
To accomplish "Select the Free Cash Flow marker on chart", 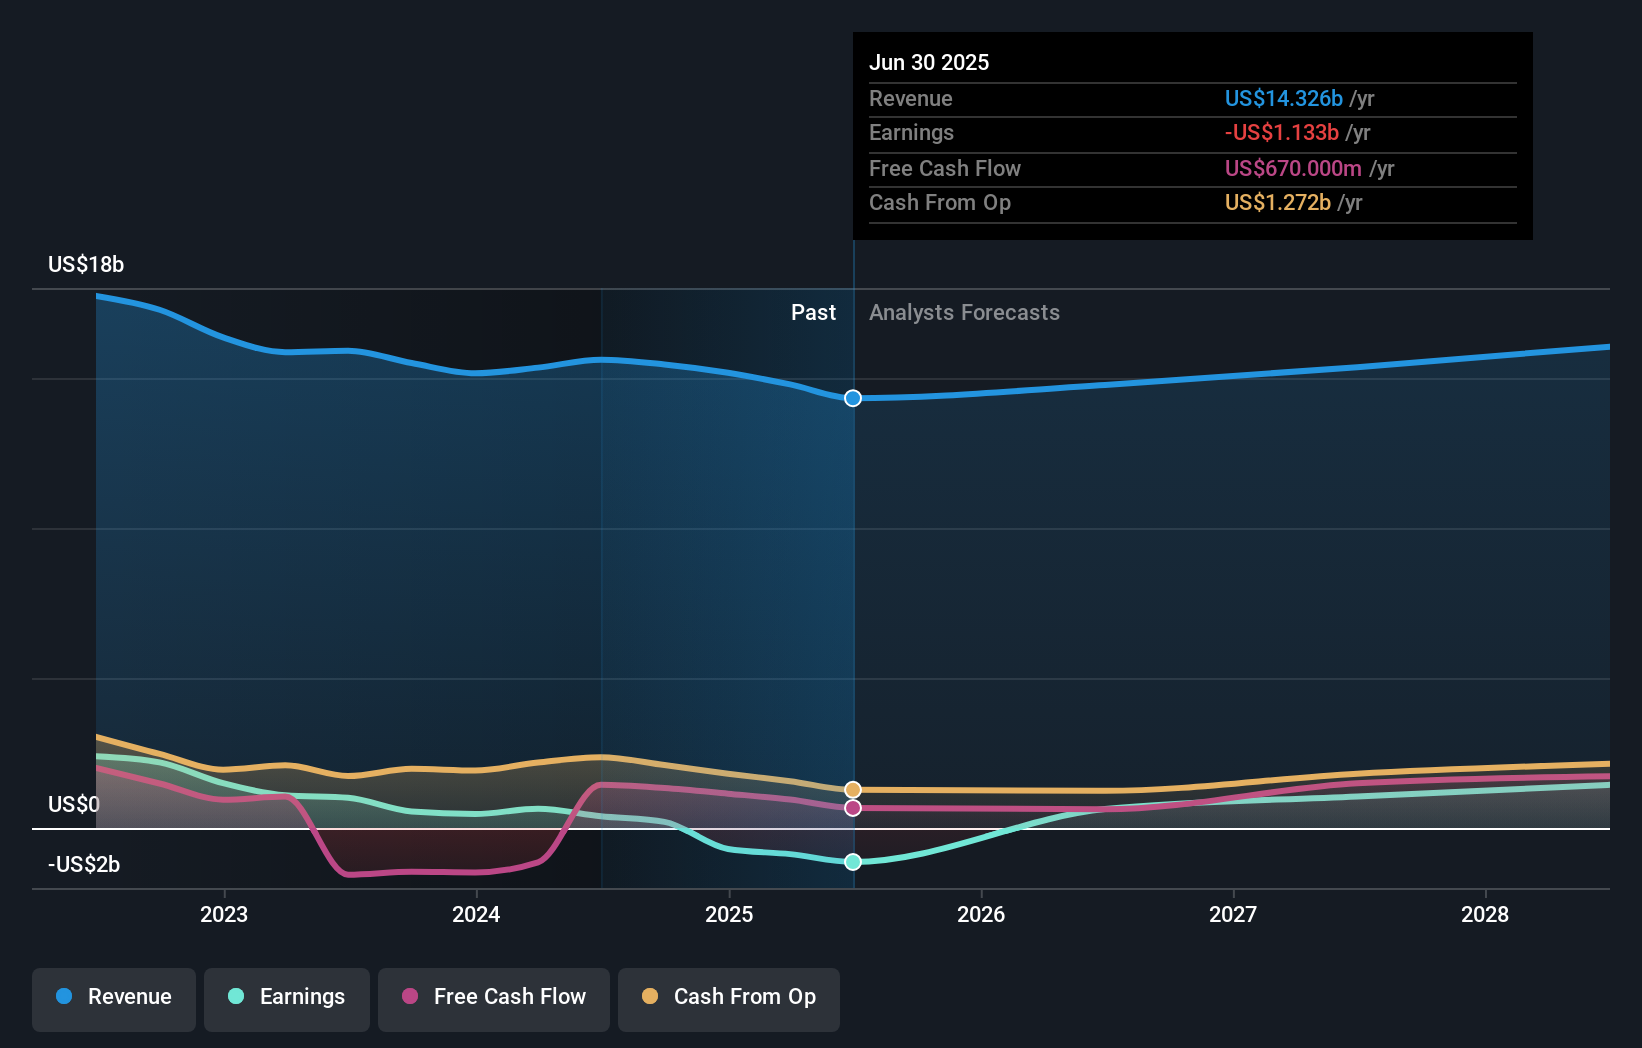I will click(x=853, y=808).
